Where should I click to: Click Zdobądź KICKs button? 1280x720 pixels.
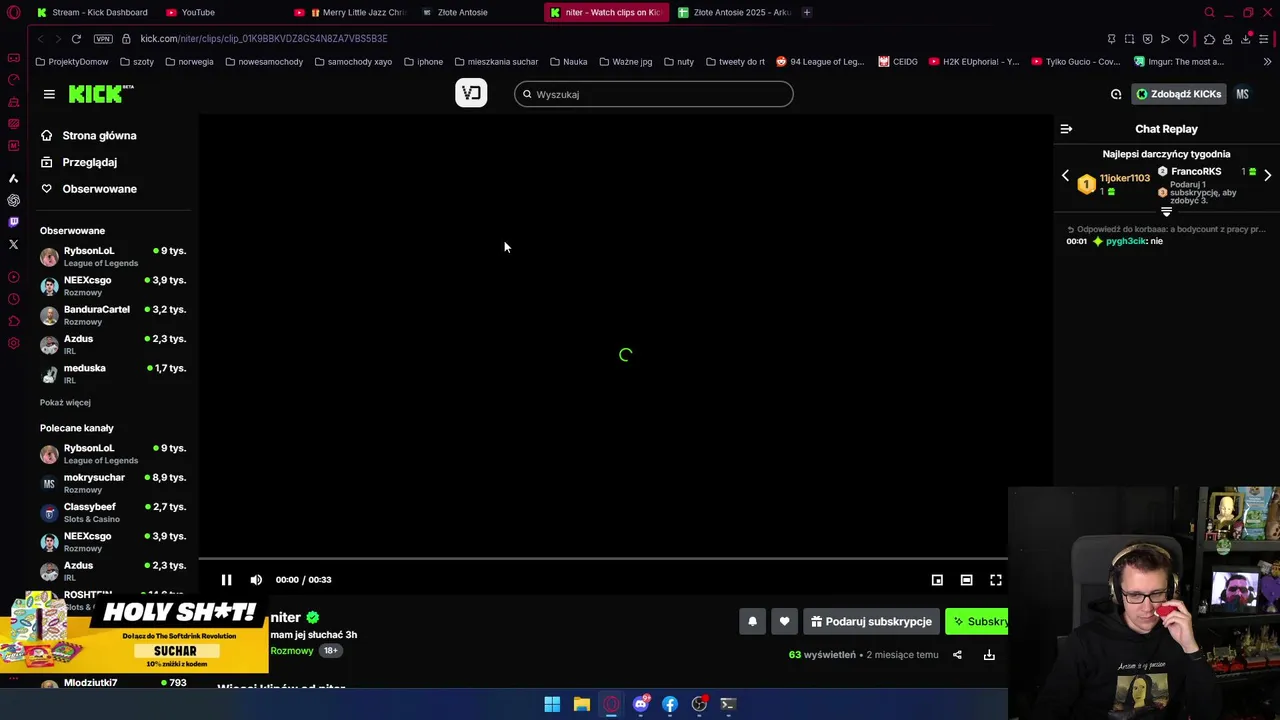1178,94
